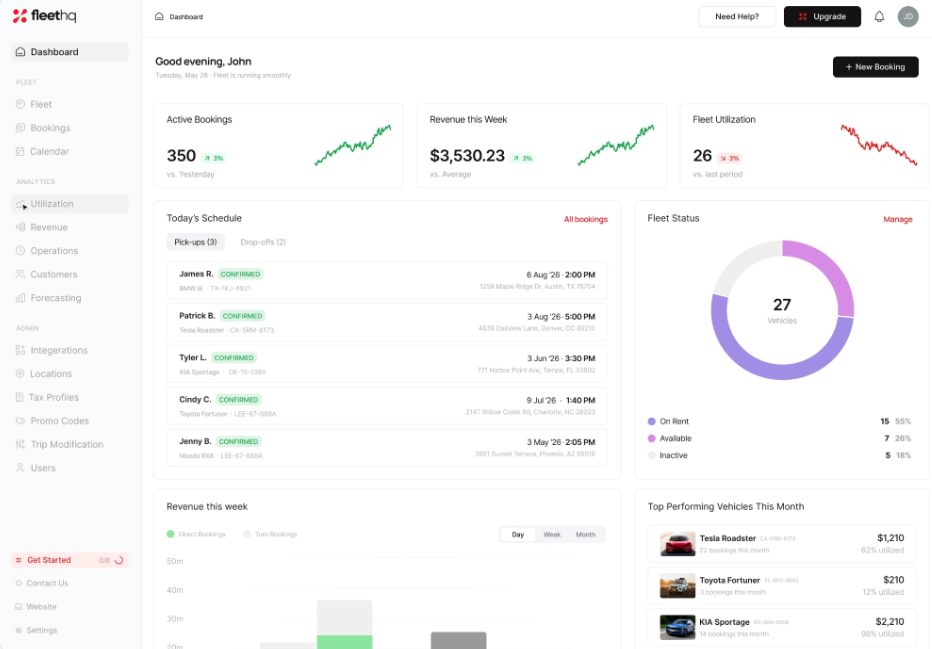This screenshot has height=649, width=932.
Task: Click the Revenue this Week stat card
Action: pyautogui.click(x=541, y=146)
